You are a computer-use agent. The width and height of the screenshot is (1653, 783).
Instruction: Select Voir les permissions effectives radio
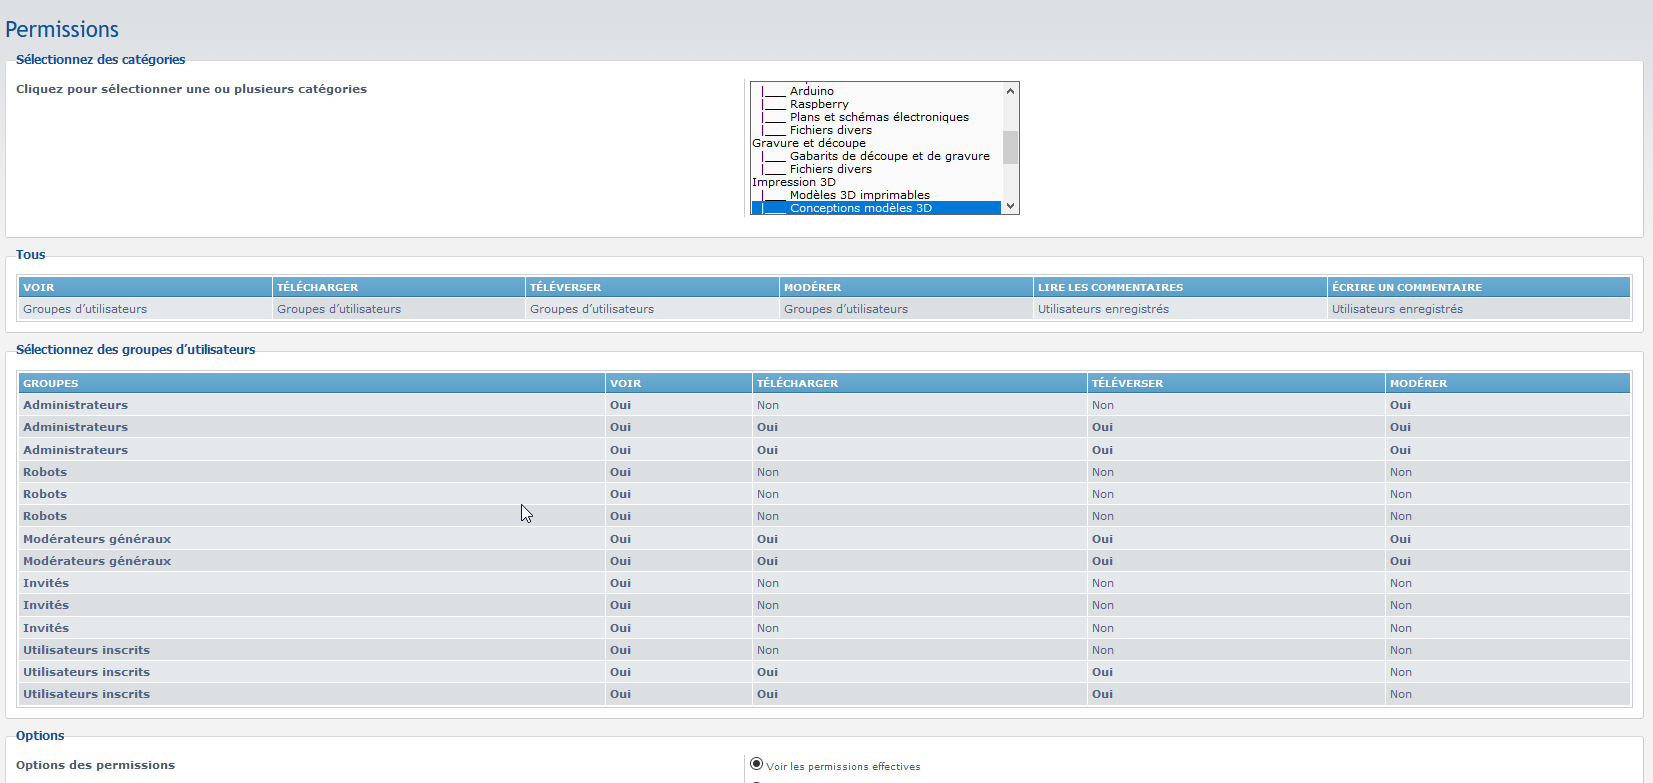pos(756,764)
